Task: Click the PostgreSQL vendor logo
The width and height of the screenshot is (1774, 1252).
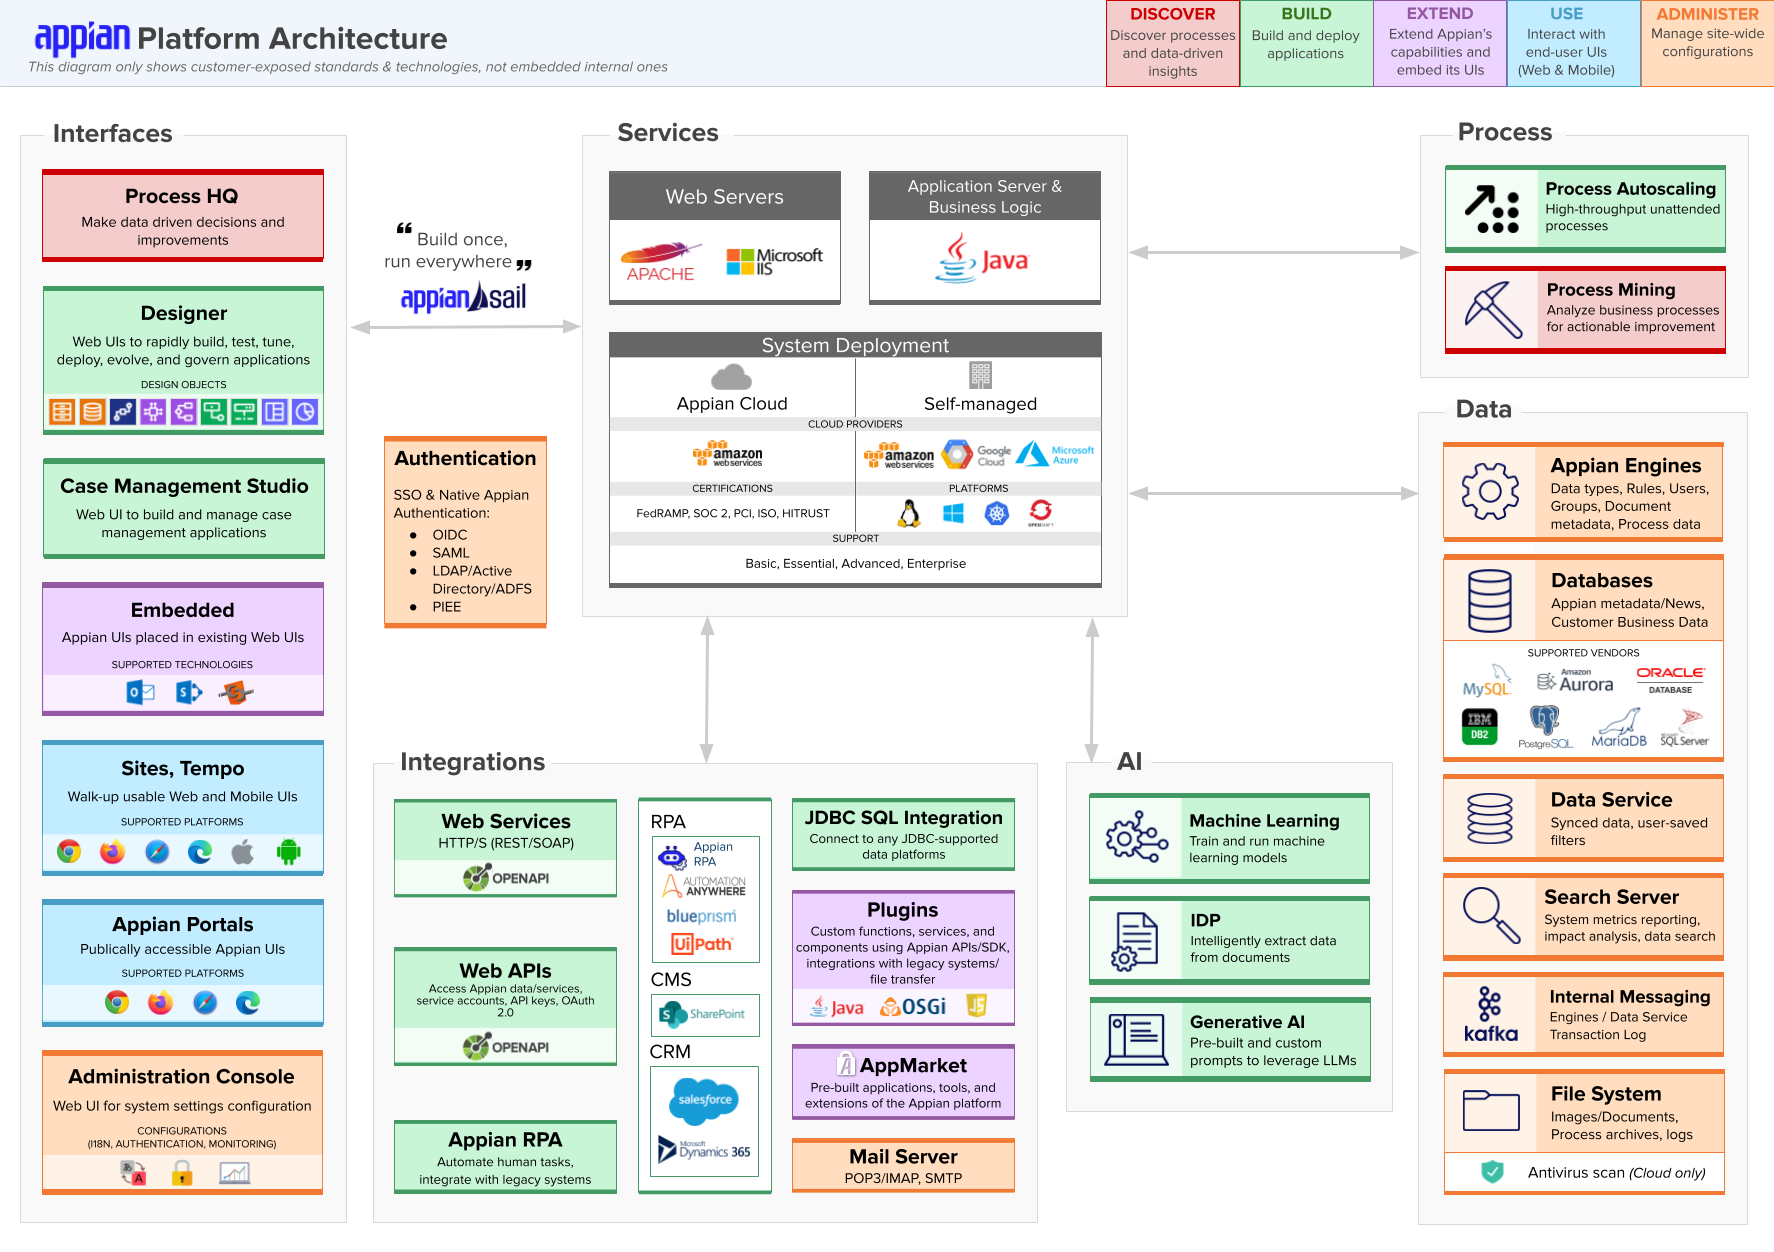Action: (1545, 727)
